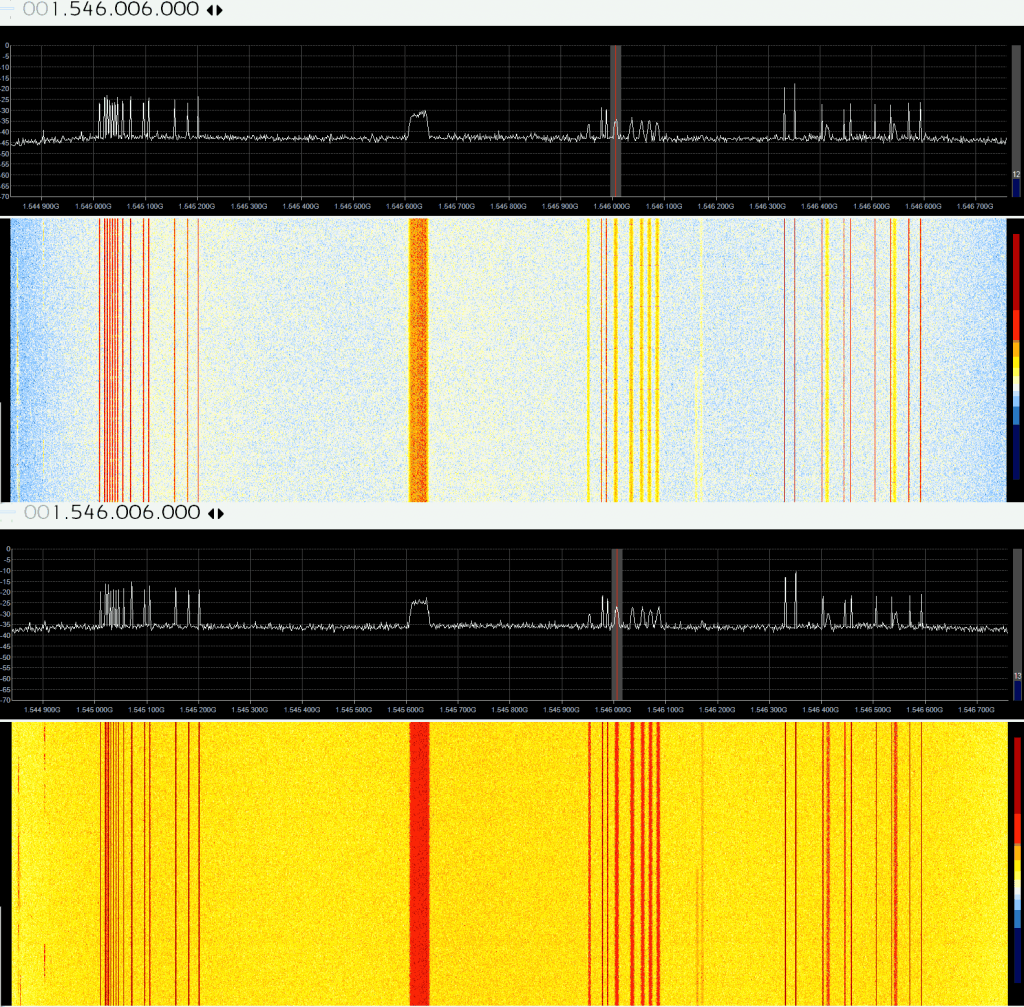Click the 1.545 000G axis label in lower spectrum
The height and width of the screenshot is (1007, 1024).
tap(95, 710)
